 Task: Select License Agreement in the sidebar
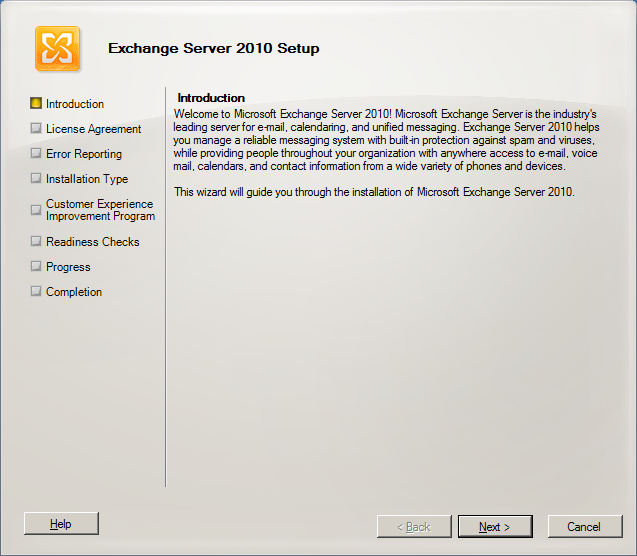click(x=93, y=129)
